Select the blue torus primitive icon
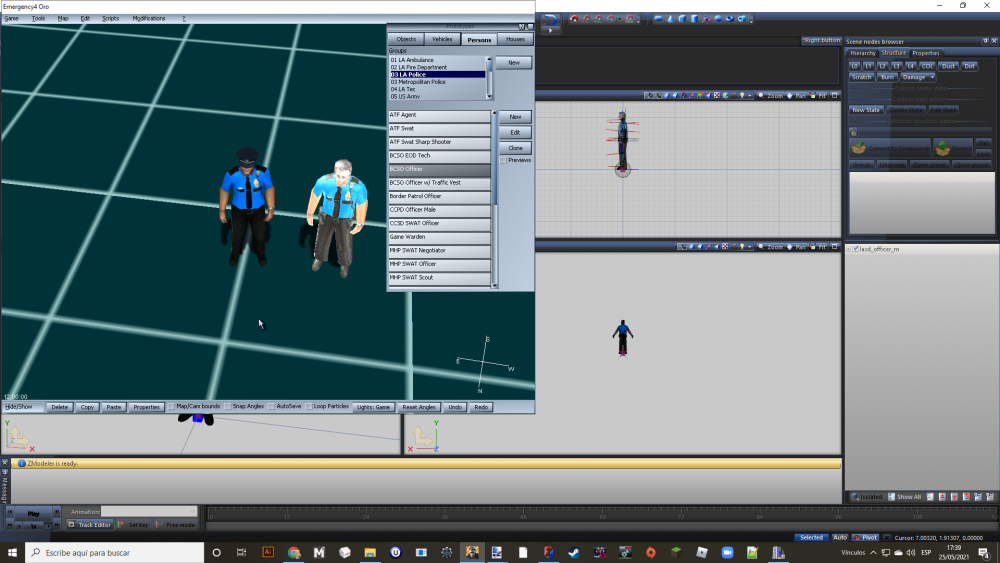Viewport: 1000px width, 563px height. (730, 19)
